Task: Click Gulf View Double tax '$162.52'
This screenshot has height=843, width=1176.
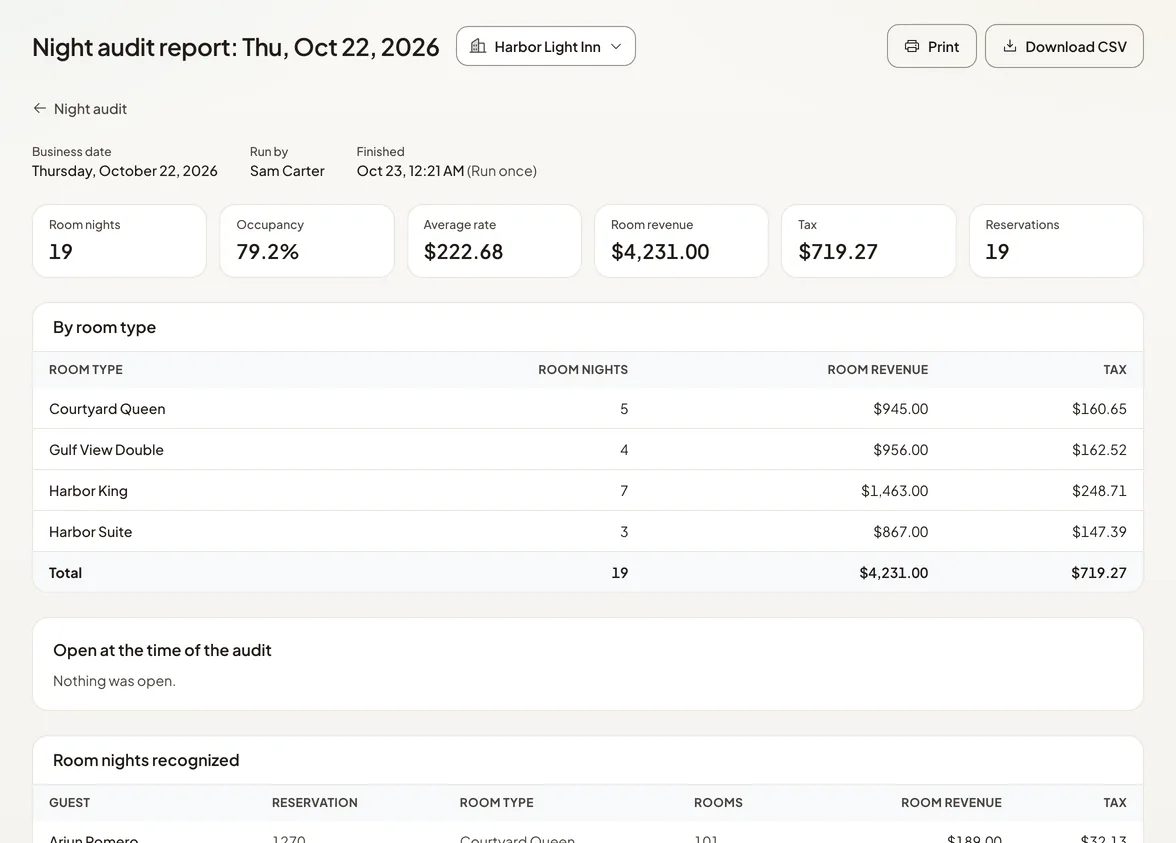Action: tap(1100, 450)
